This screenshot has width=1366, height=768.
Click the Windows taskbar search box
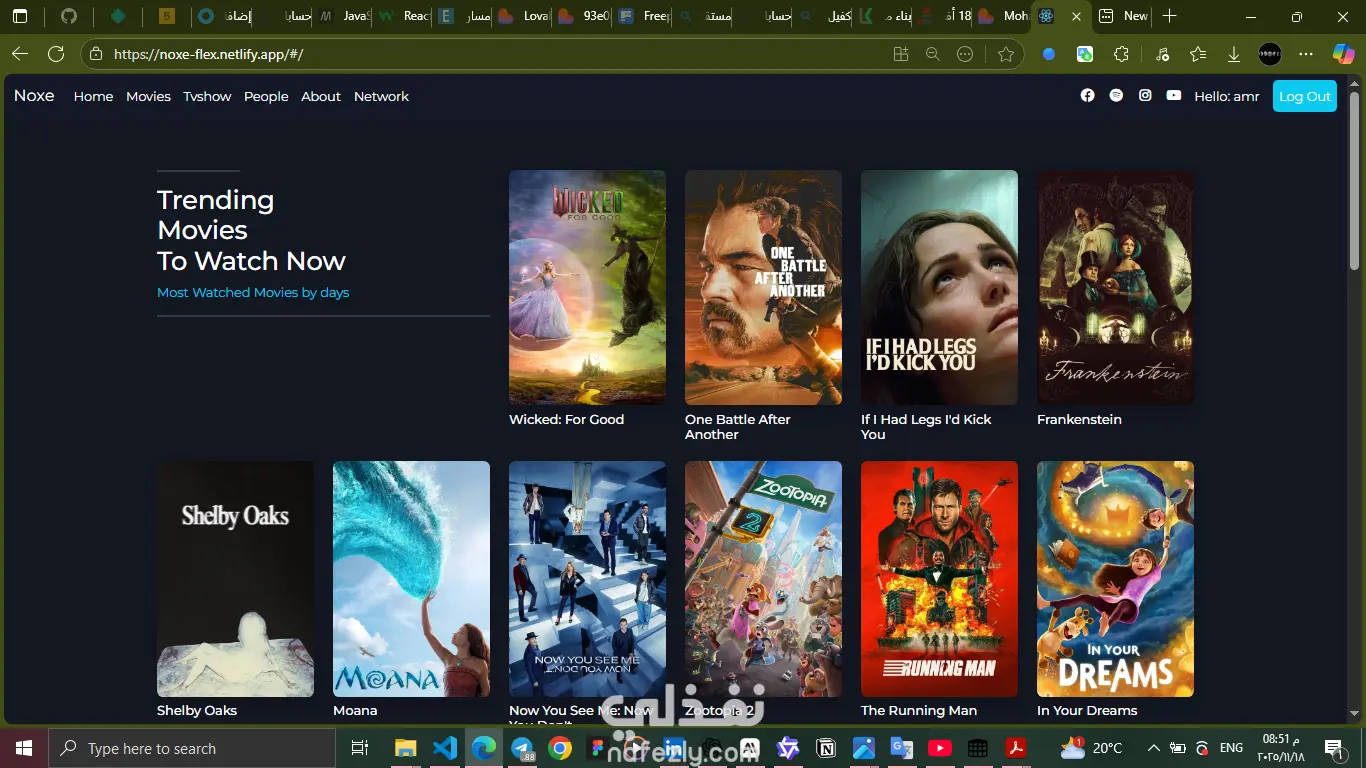[192, 748]
